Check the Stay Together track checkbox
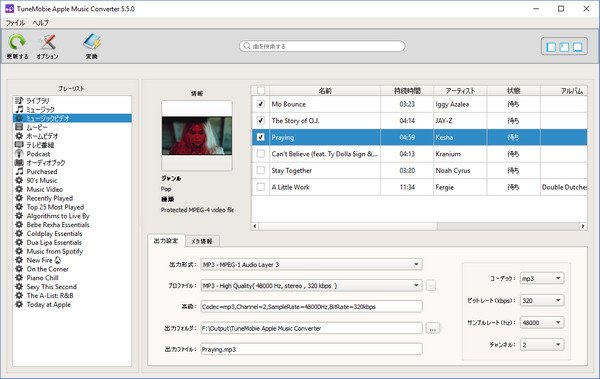Viewport: 600px width, 379px height. tap(261, 170)
